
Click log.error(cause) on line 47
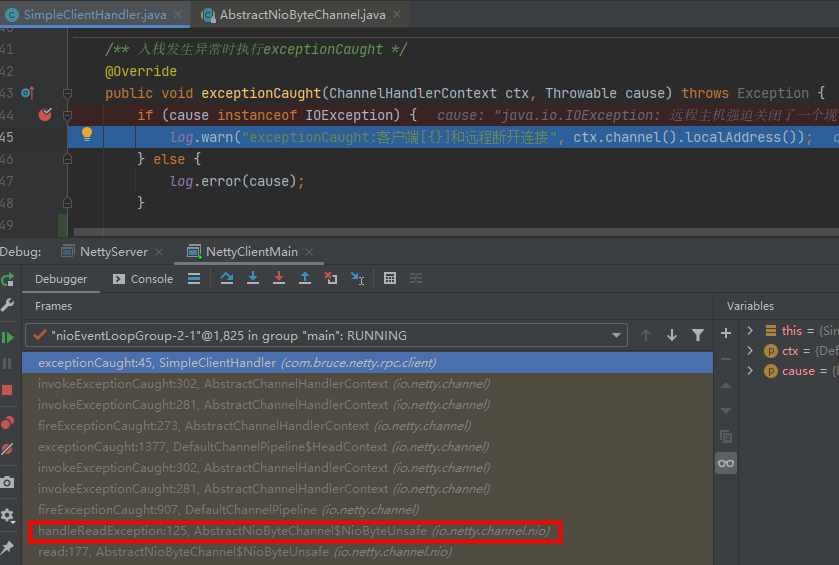coord(237,181)
